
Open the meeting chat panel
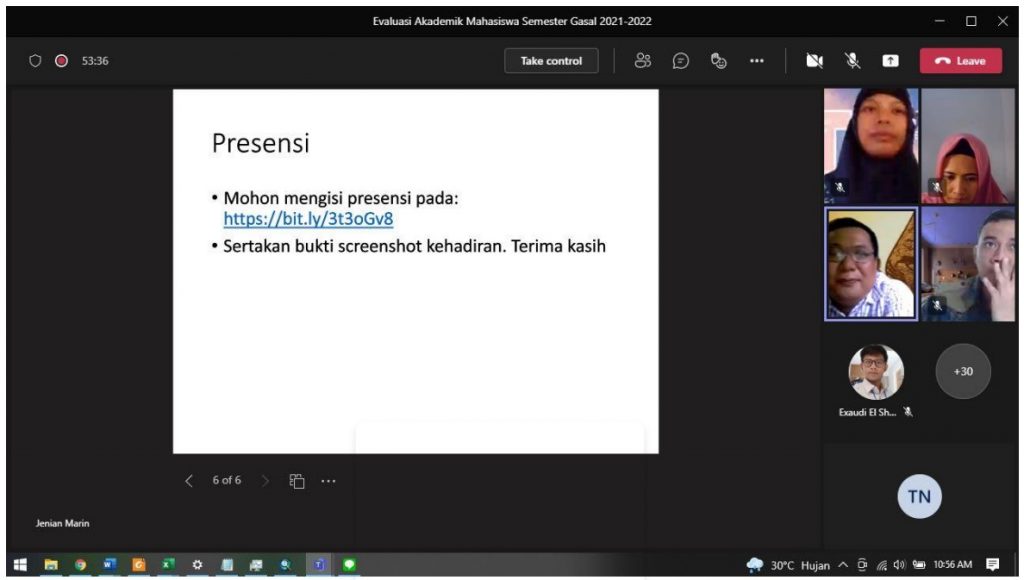(681, 61)
